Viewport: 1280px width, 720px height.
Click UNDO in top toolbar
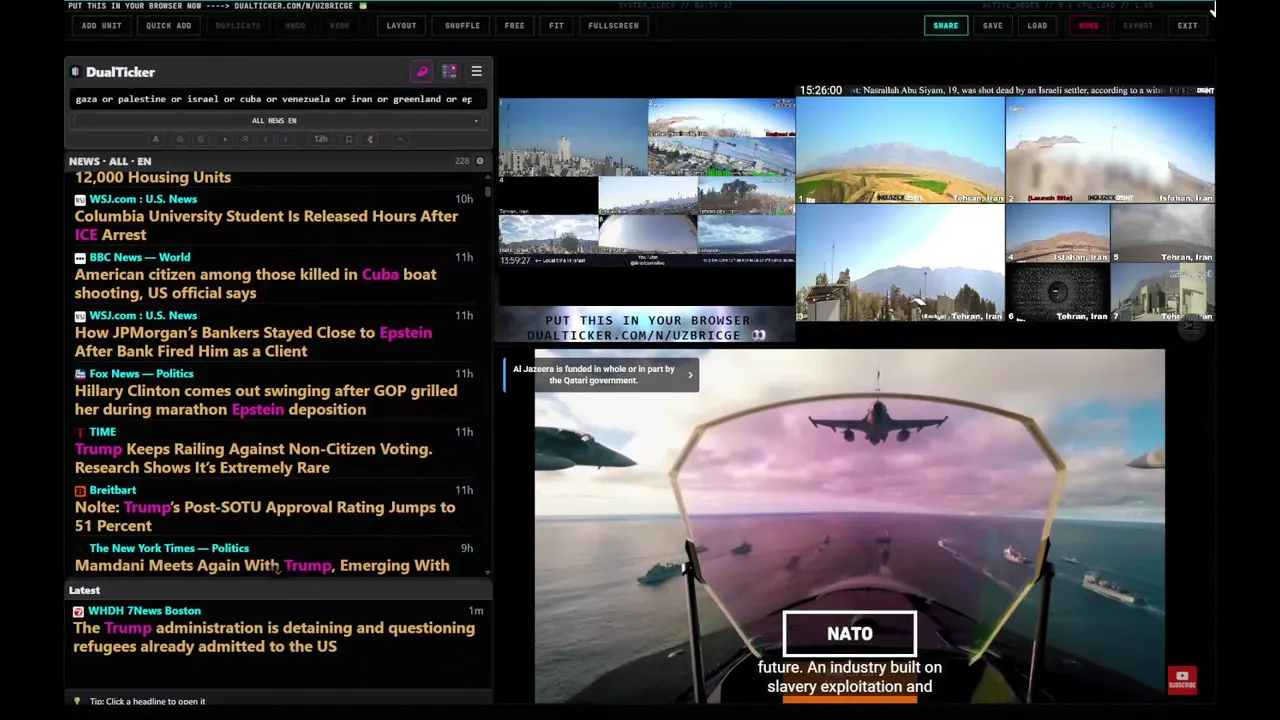(x=295, y=26)
